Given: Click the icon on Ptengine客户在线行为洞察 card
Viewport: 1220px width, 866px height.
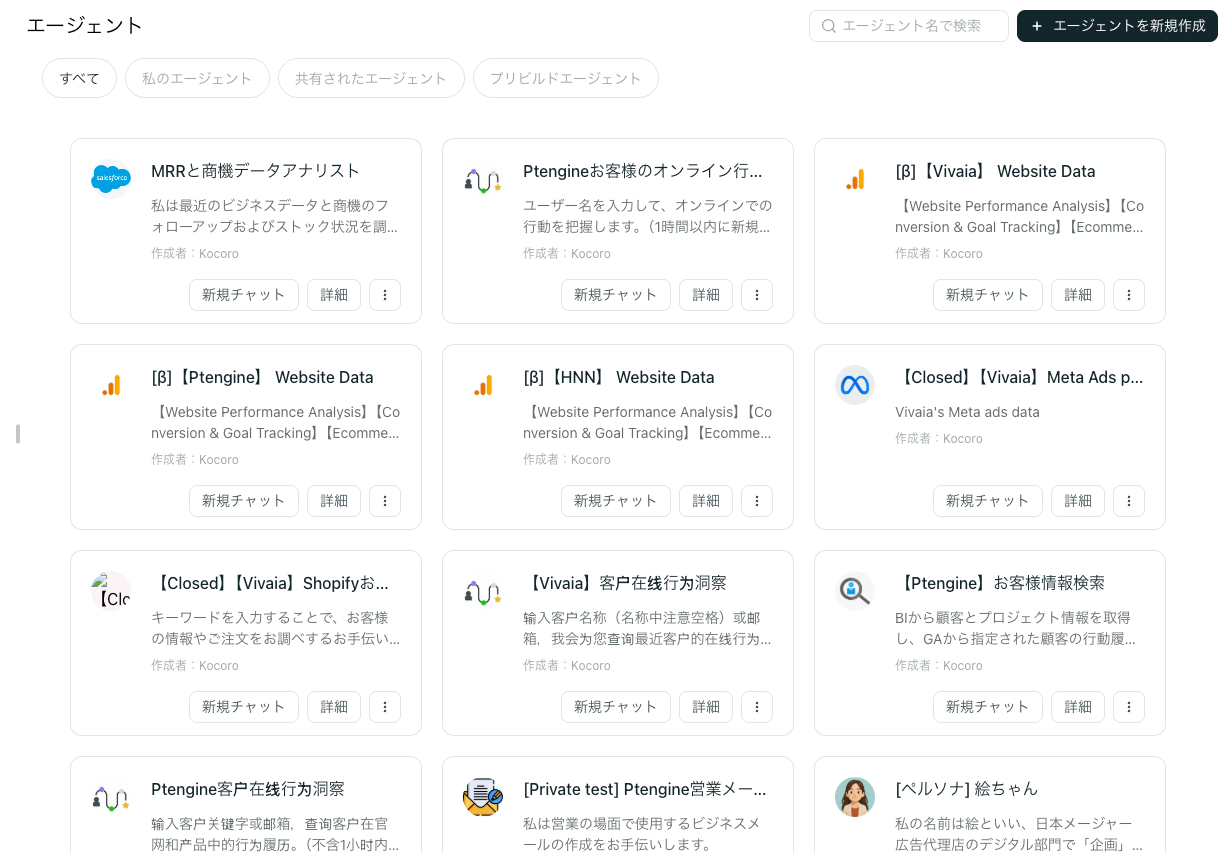Looking at the screenshot, I should [111, 797].
